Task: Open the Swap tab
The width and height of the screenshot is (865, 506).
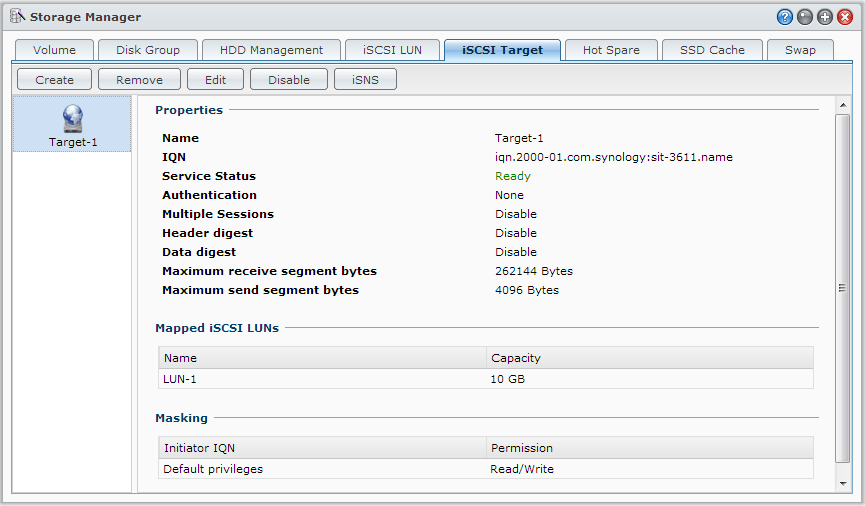Action: pyautogui.click(x=800, y=50)
